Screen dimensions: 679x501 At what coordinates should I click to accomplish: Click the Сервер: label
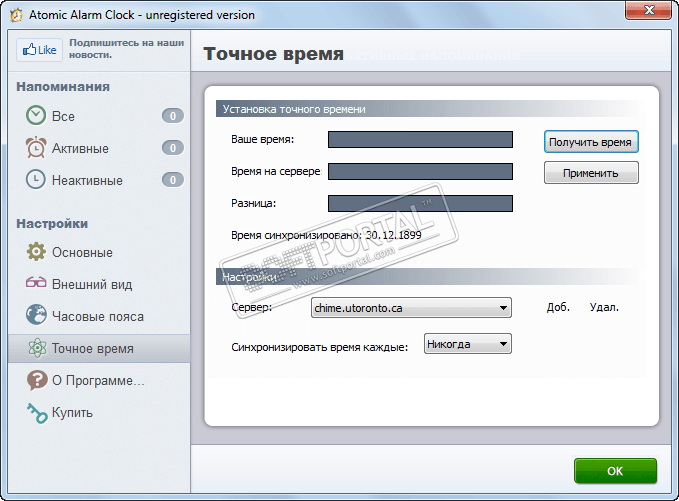pyautogui.click(x=252, y=307)
